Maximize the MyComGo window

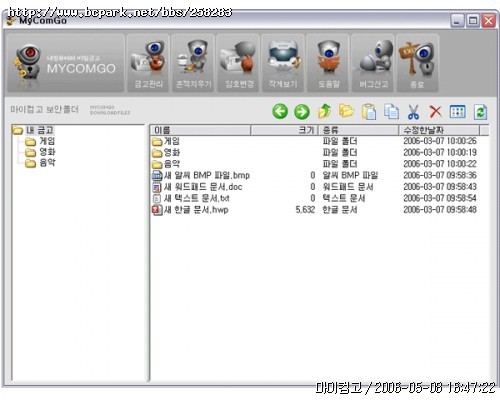pos(473,21)
